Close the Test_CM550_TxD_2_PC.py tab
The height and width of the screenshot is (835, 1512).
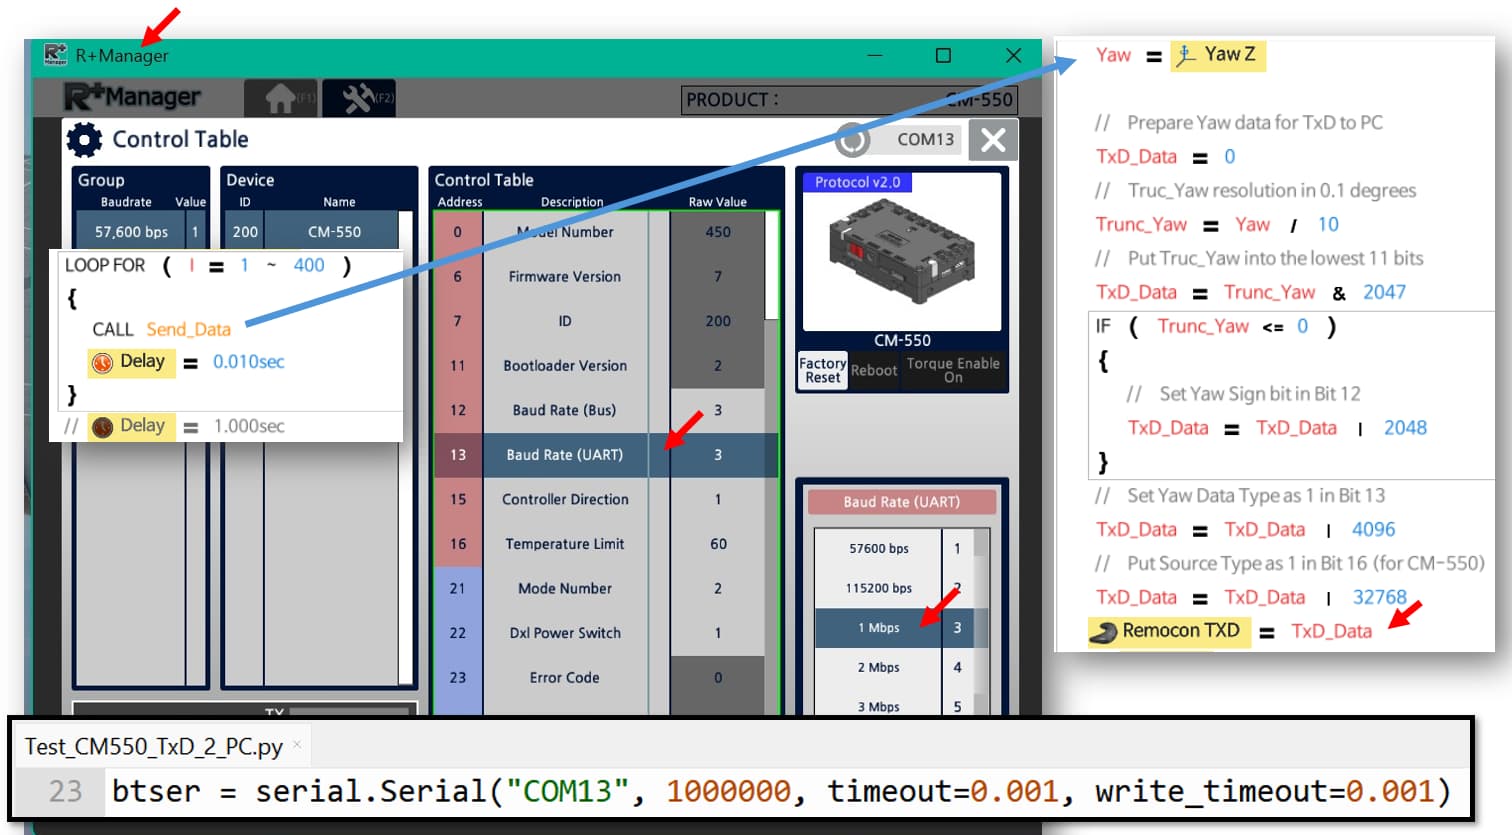tap(297, 744)
